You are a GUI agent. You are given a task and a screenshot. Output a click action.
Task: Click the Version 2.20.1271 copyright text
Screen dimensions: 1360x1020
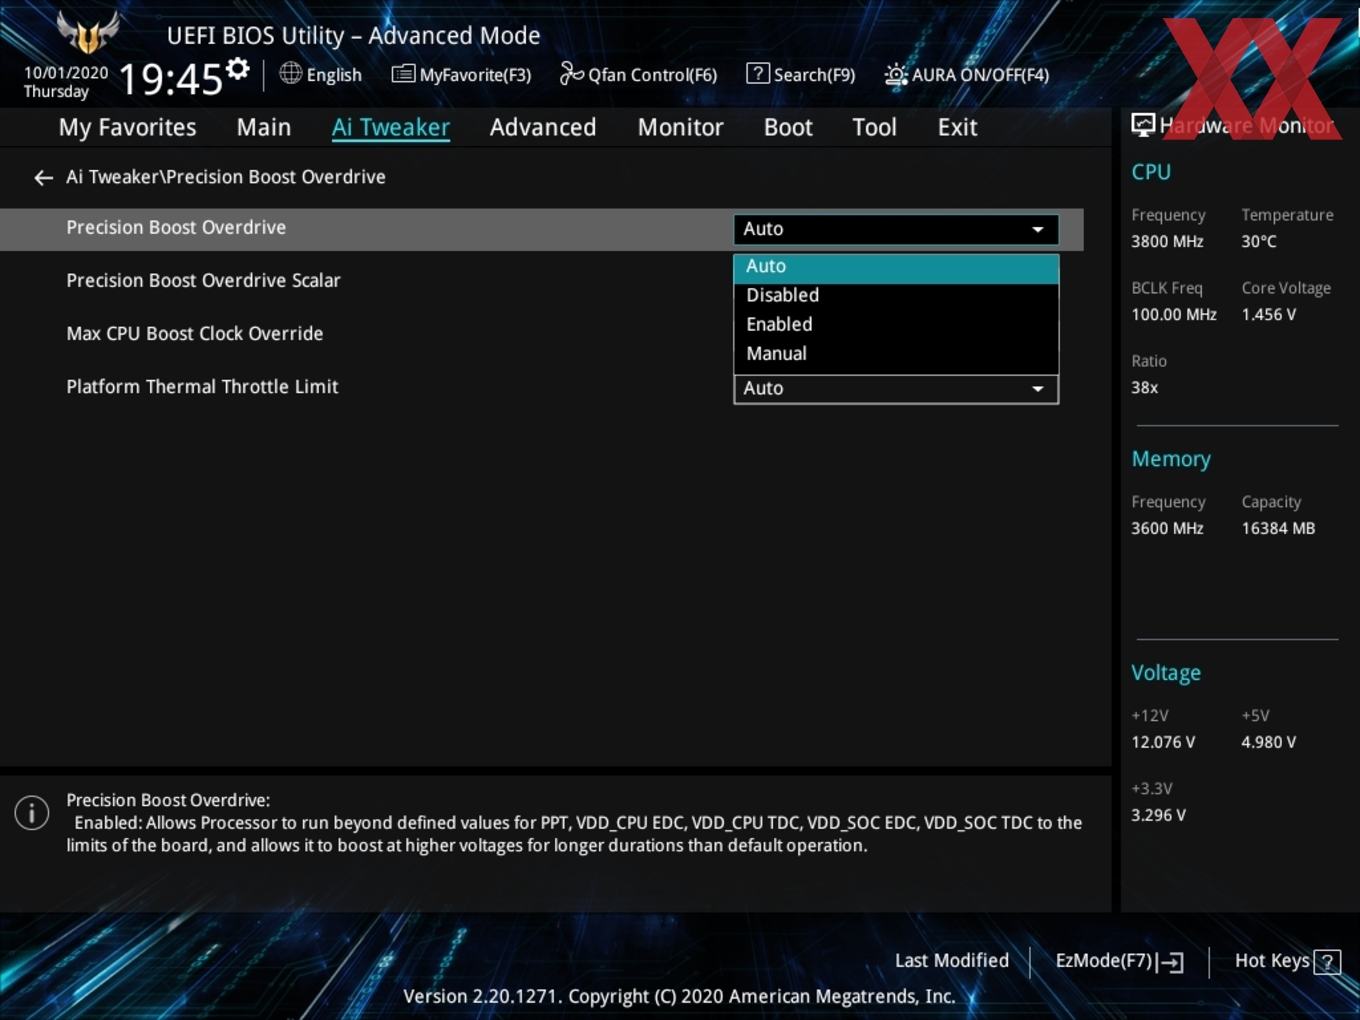679,997
